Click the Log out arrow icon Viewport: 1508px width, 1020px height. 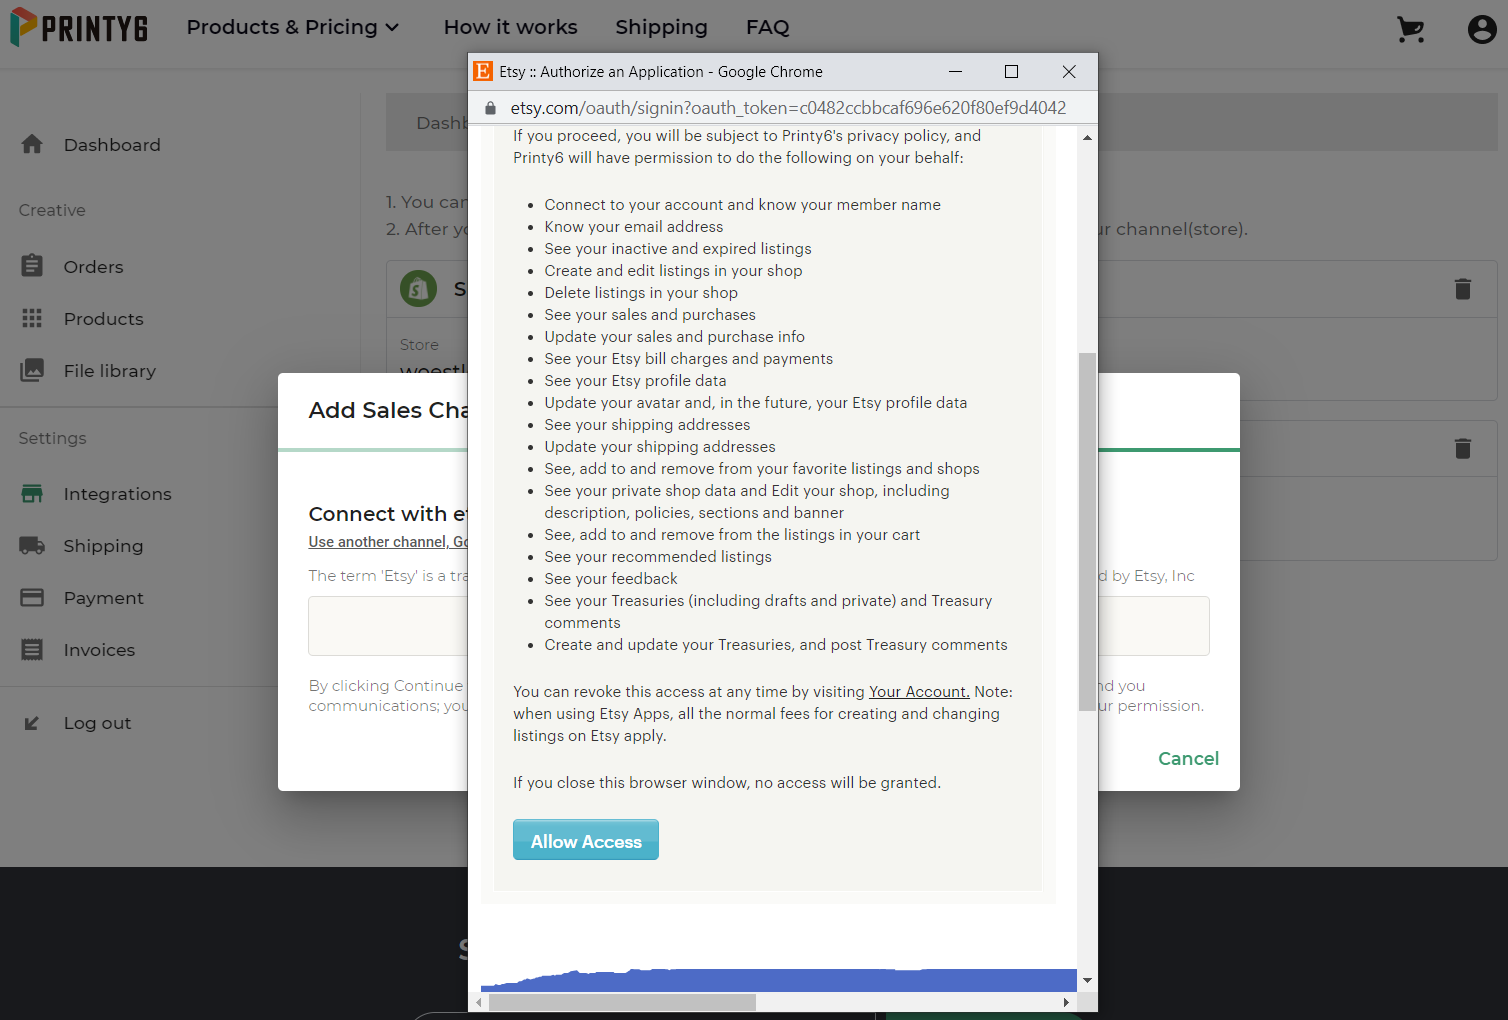coord(32,723)
